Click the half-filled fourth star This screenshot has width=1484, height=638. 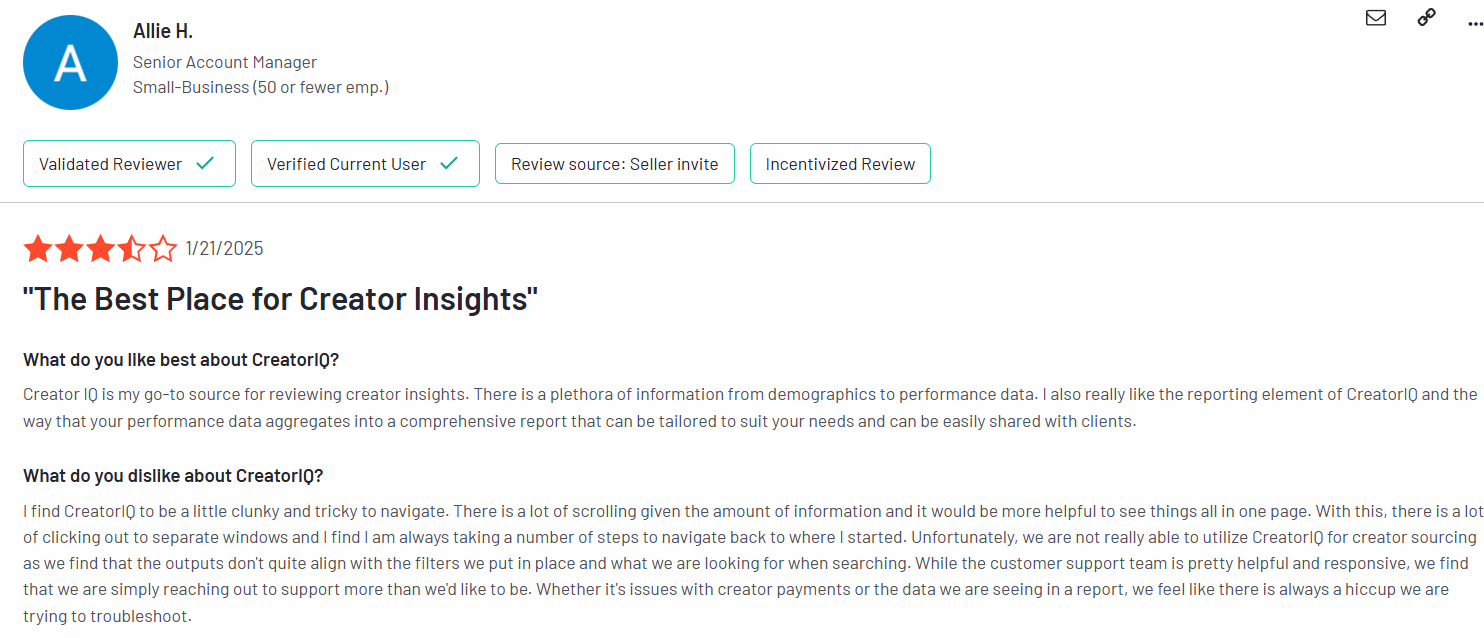tap(131, 248)
